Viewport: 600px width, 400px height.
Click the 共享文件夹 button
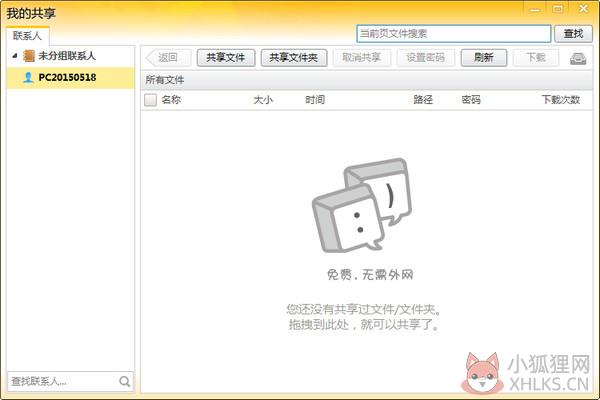click(x=294, y=58)
